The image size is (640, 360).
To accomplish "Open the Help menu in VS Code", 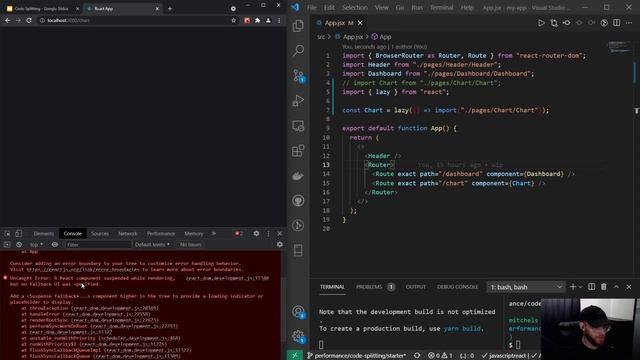I will tap(467, 7).
